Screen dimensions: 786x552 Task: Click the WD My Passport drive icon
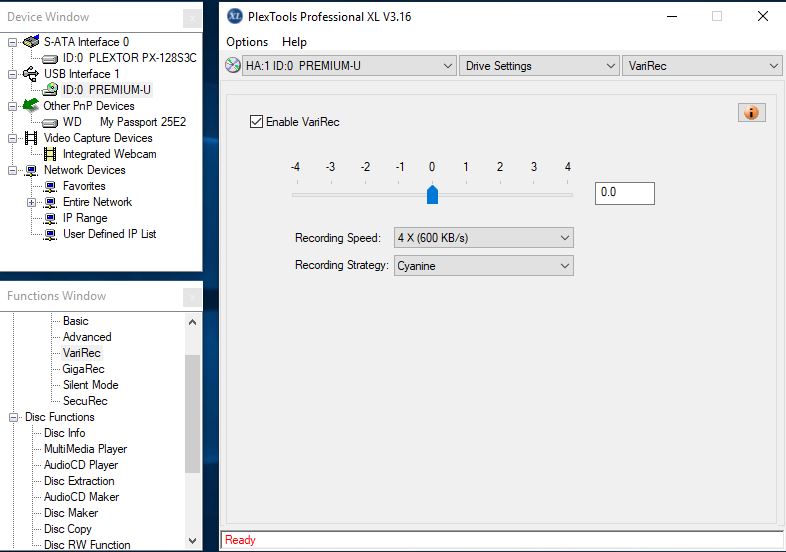(50, 122)
